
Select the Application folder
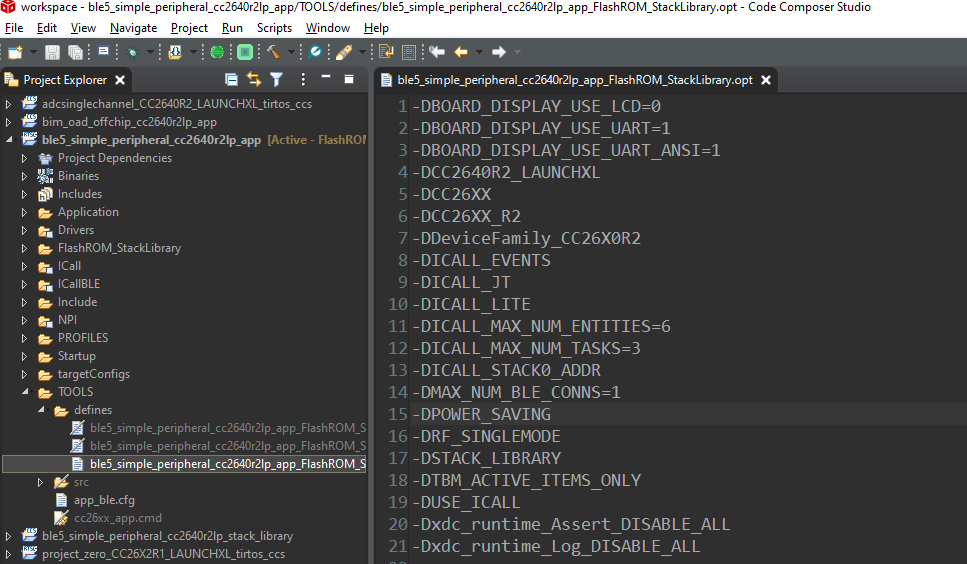[88, 212]
